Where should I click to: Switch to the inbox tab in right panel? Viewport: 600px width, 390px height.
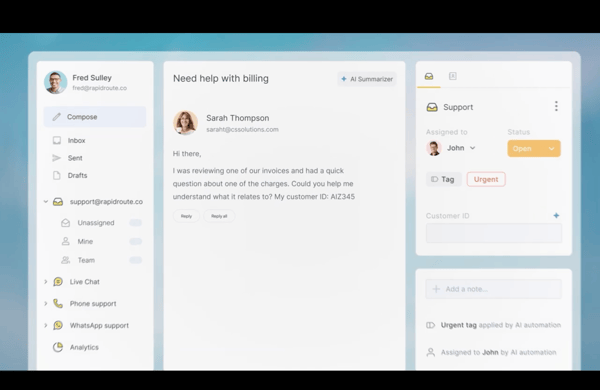tap(429, 77)
